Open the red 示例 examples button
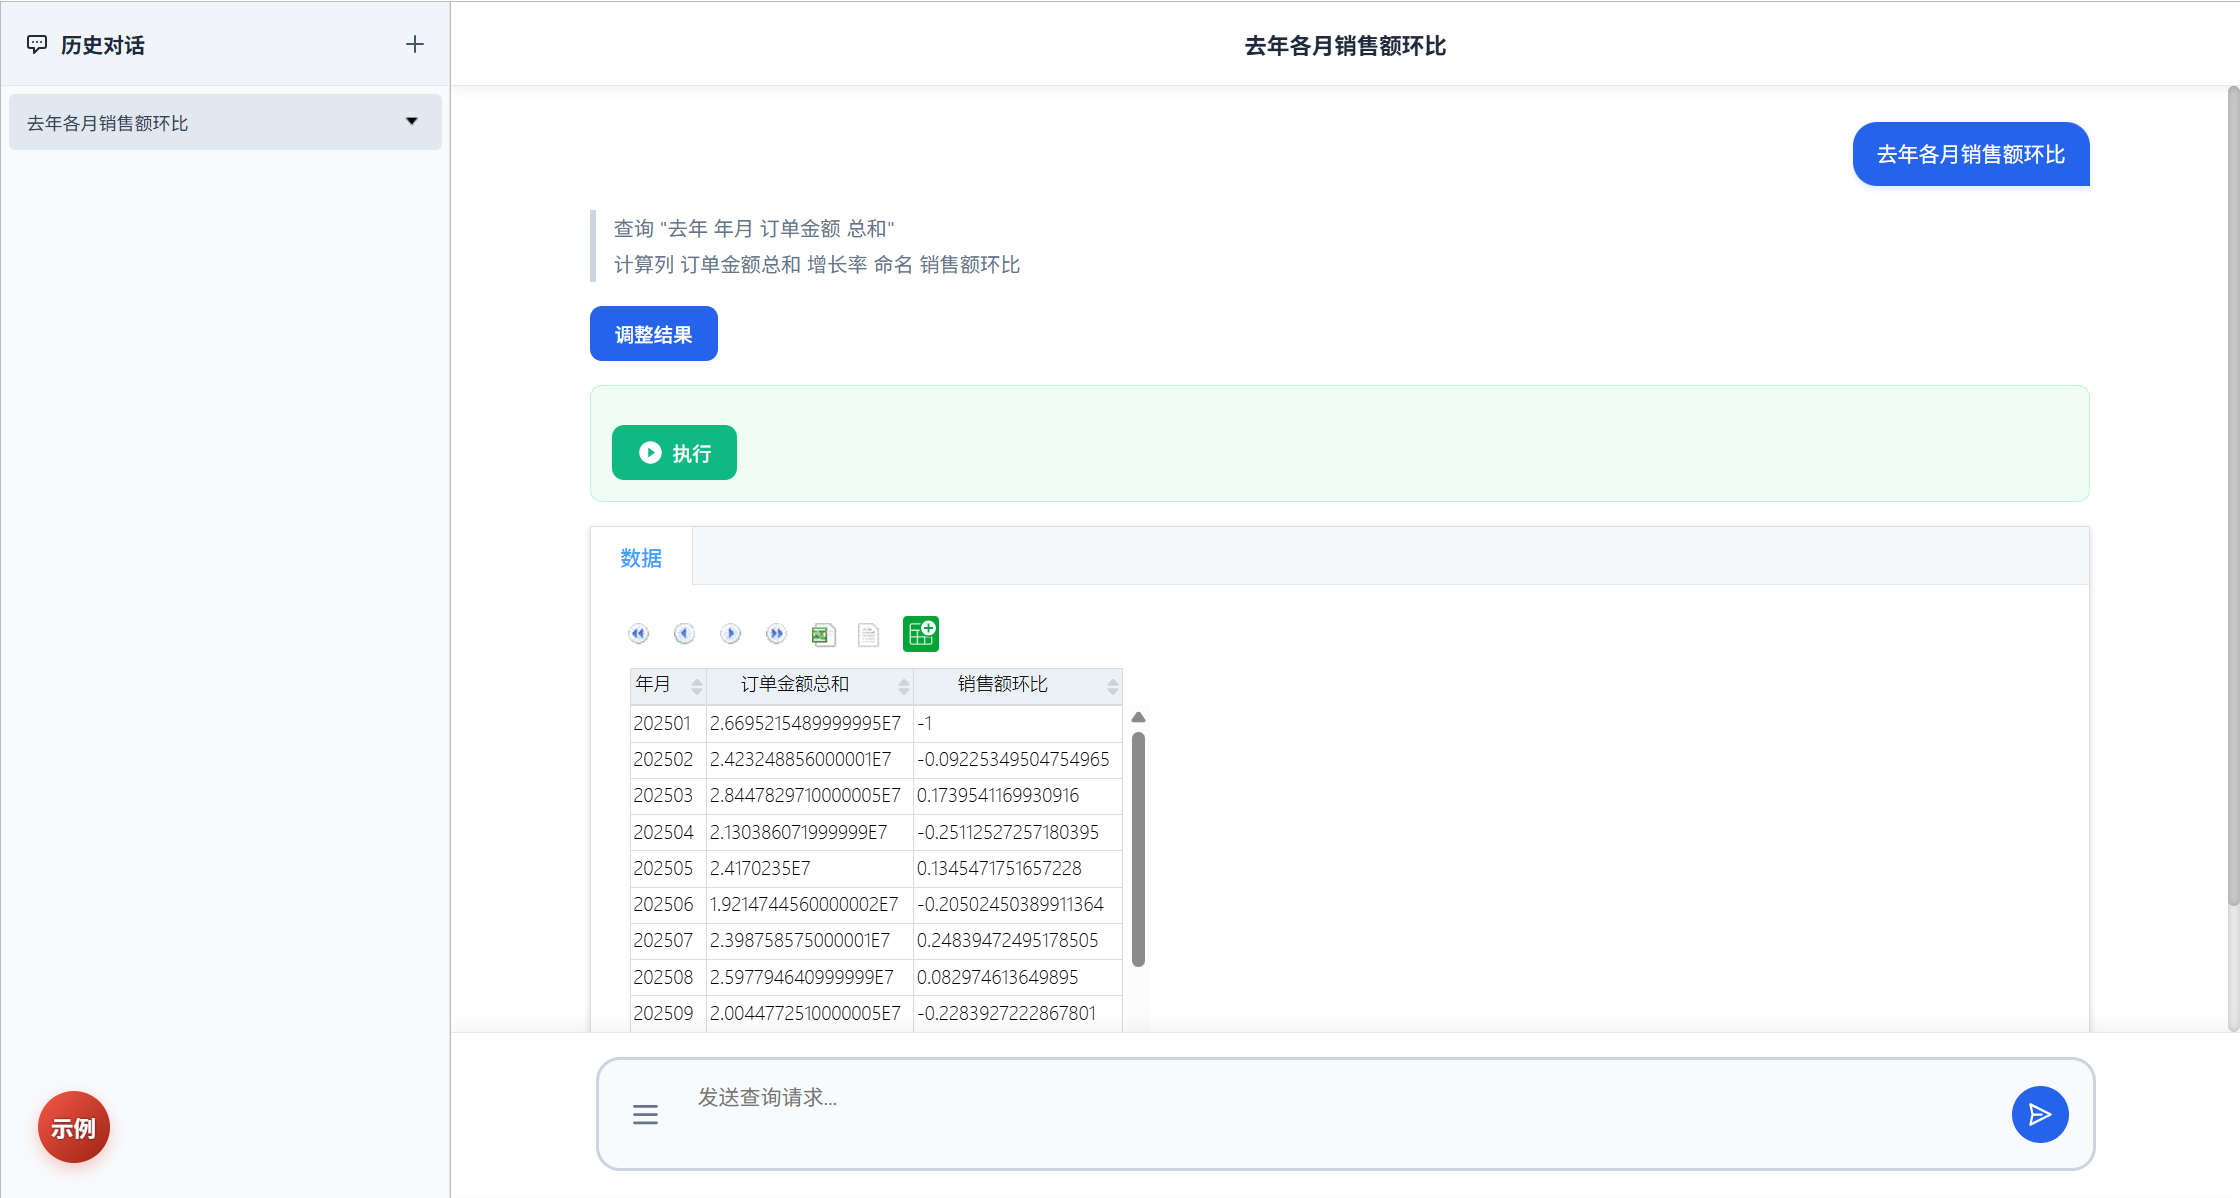The width and height of the screenshot is (2240, 1198). pos(74,1127)
